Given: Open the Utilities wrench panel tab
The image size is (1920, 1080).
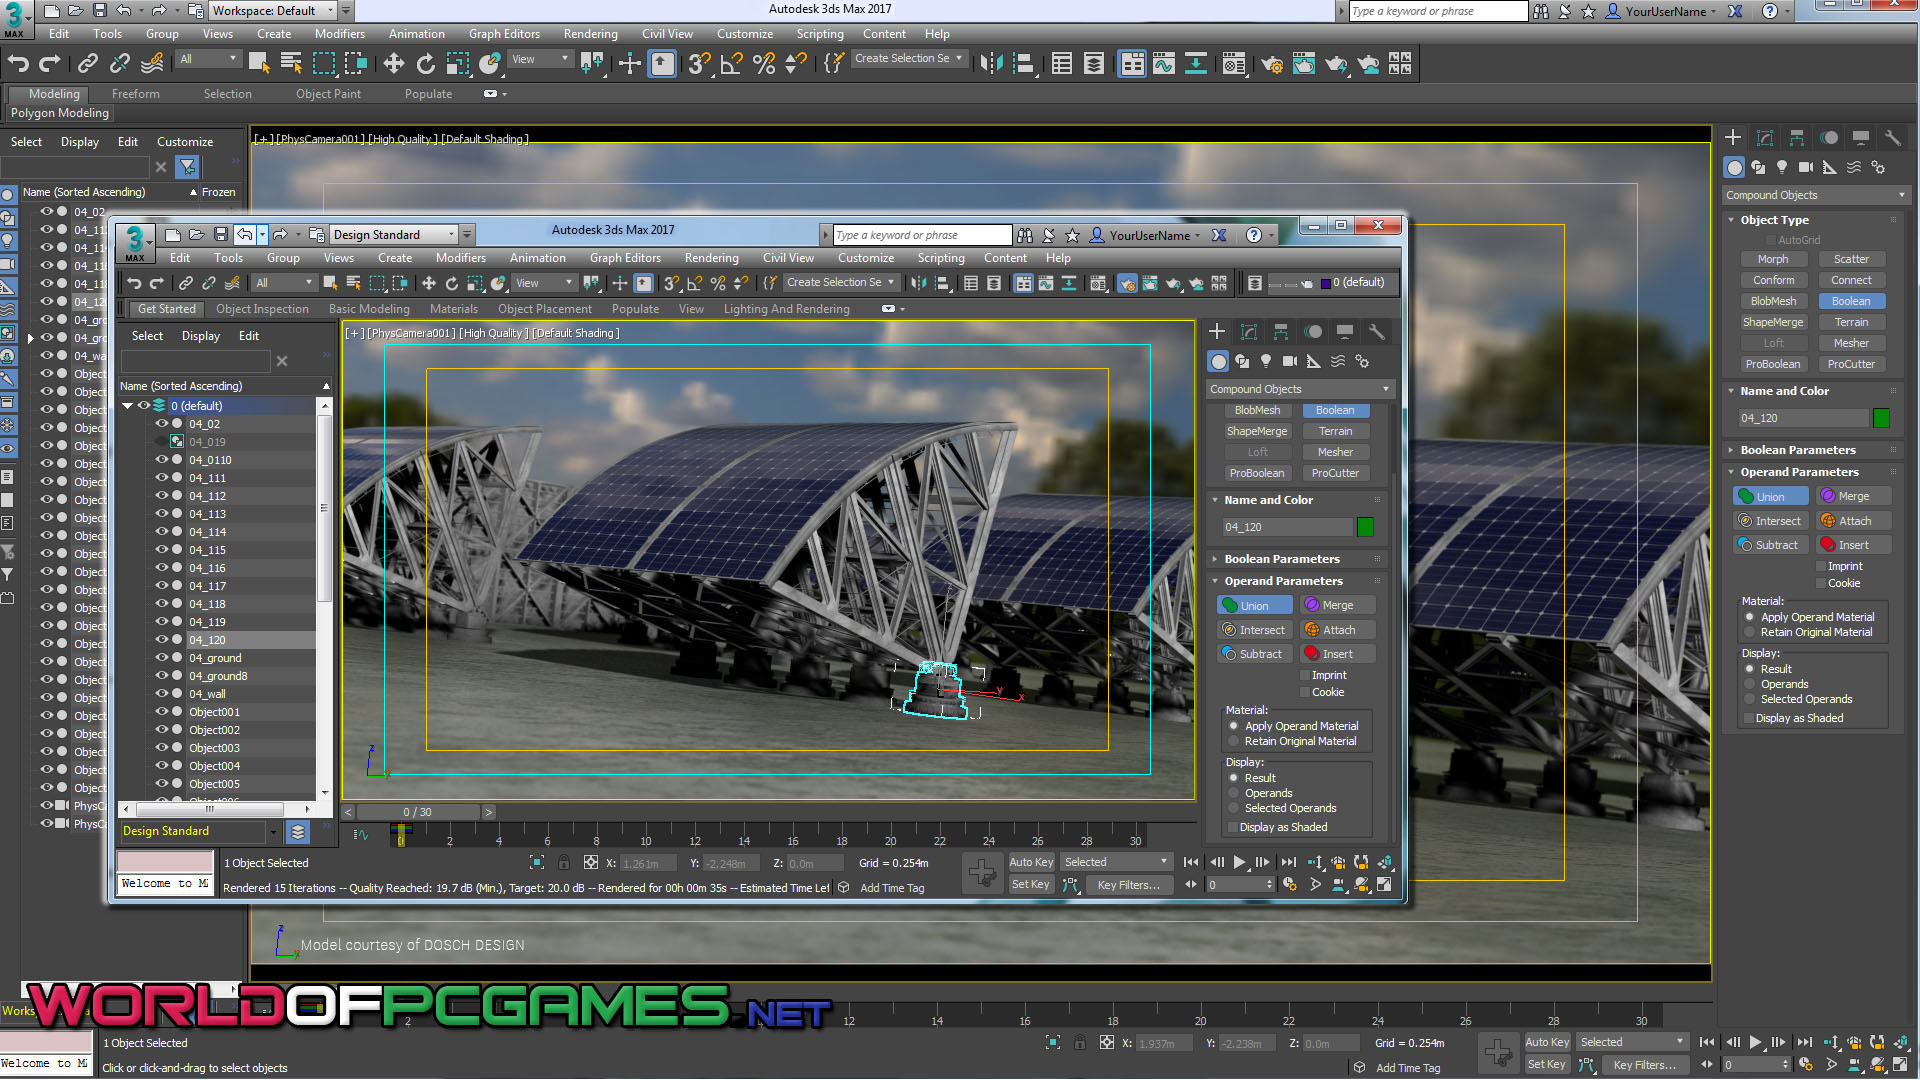Looking at the screenshot, I should coord(1892,138).
